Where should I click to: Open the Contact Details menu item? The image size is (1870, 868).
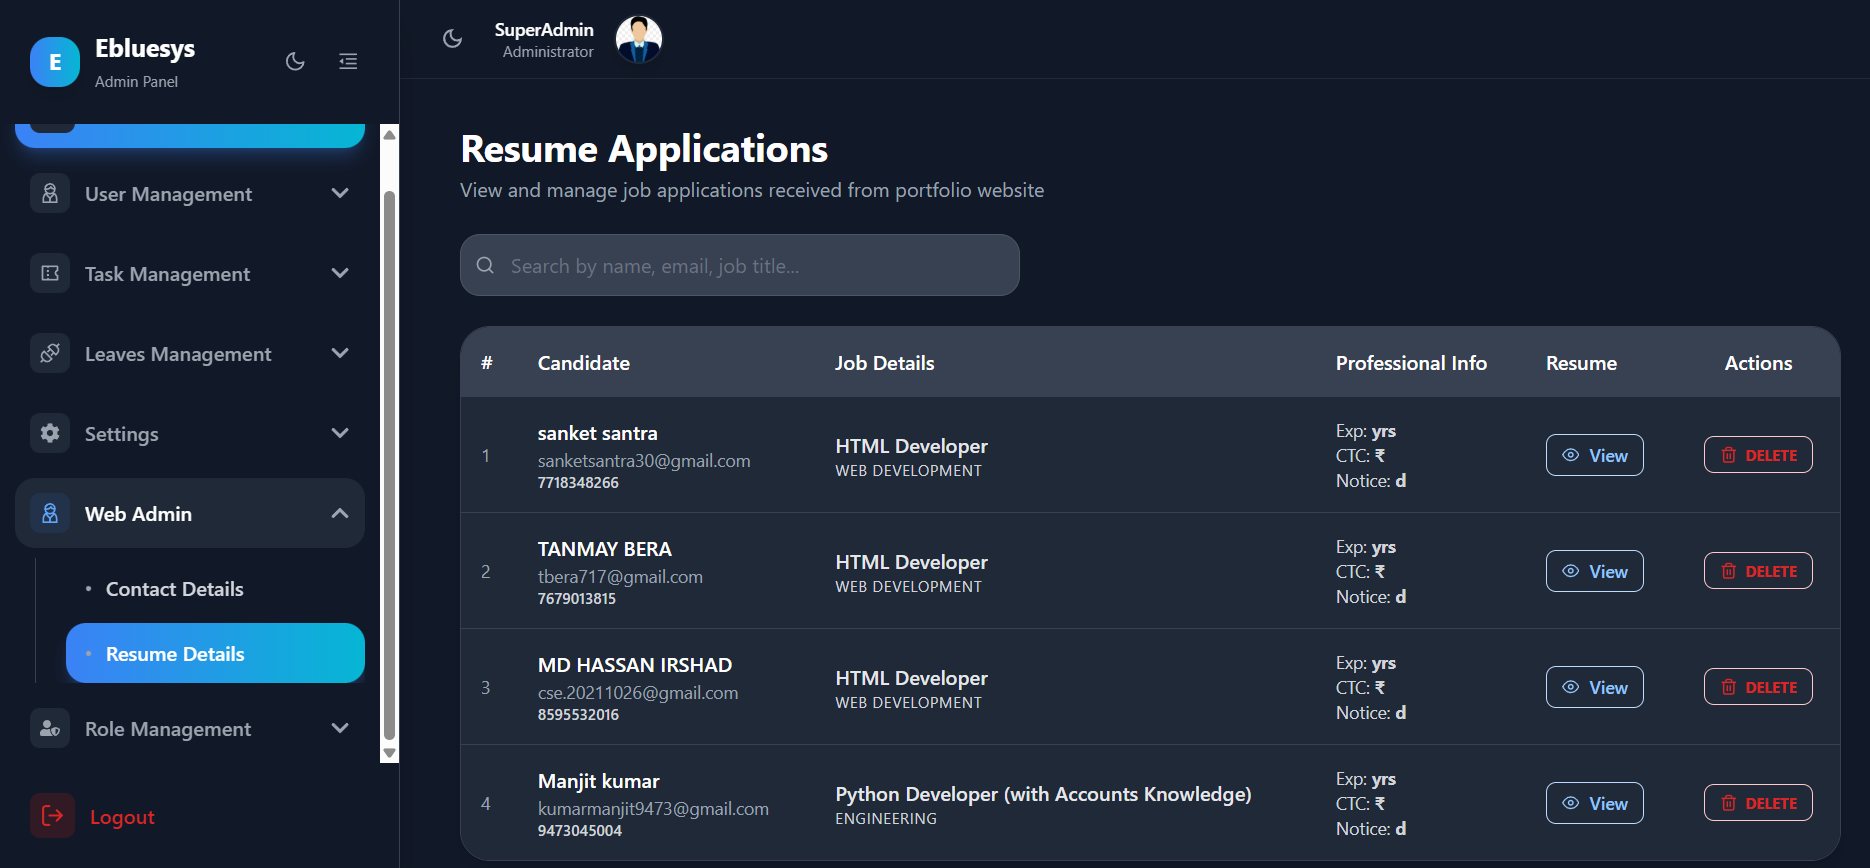175,589
